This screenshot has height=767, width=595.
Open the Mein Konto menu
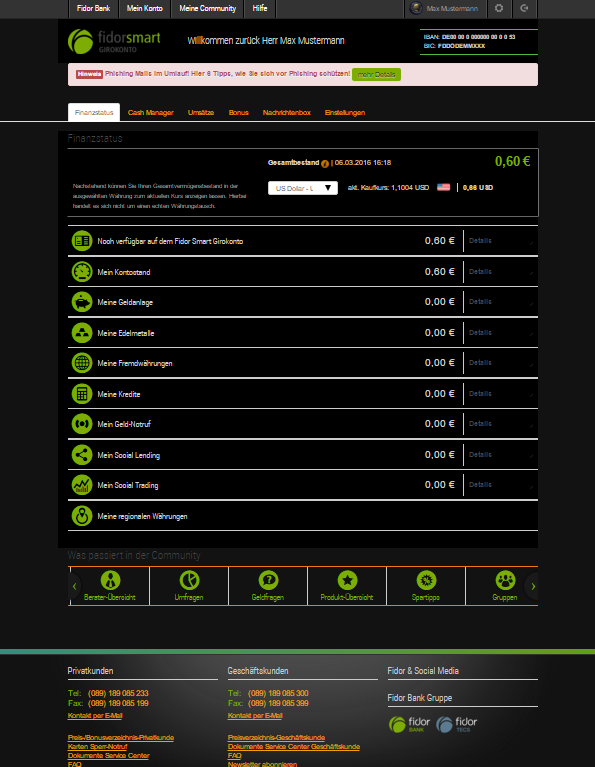[144, 8]
